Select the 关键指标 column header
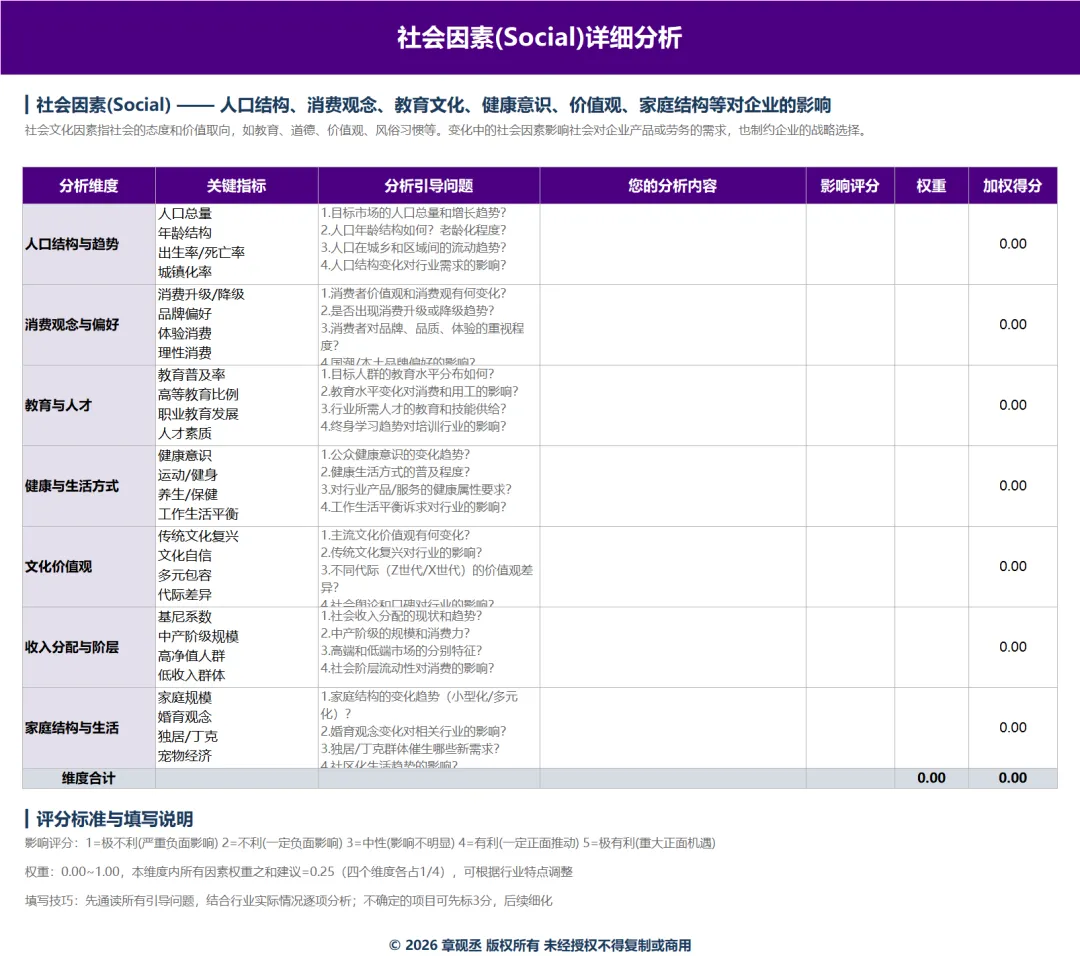1080x956 pixels. point(236,185)
